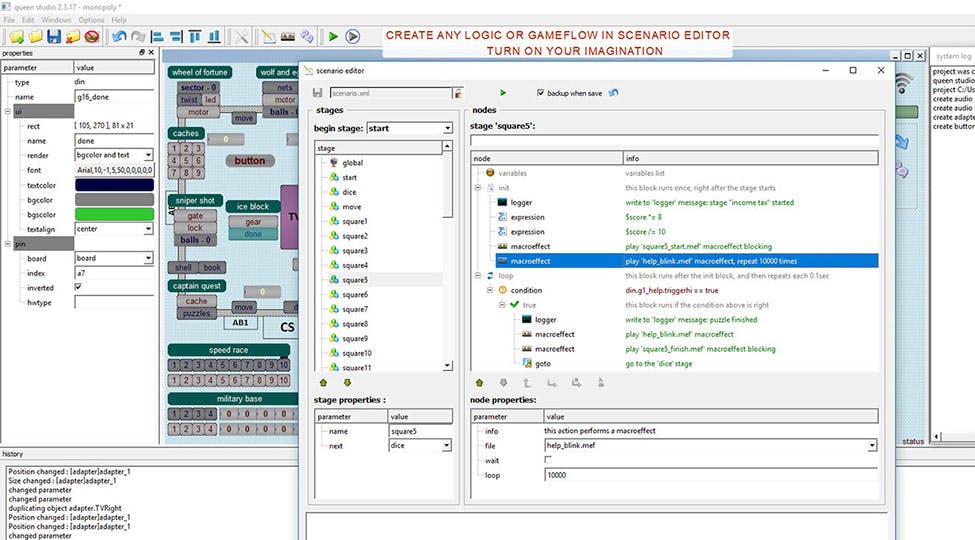Run scenario with green play arrow in editor
The image size is (975, 540).
503,93
